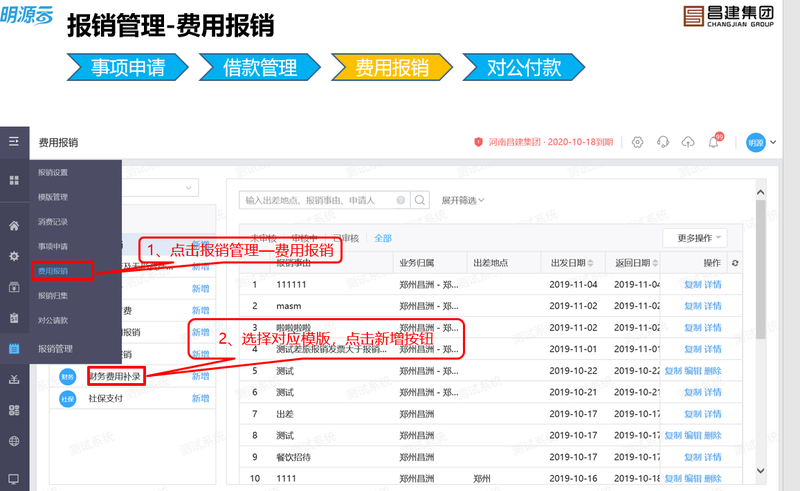Click 编辑 in row 5 测试
The image size is (800, 491).
[693, 371]
